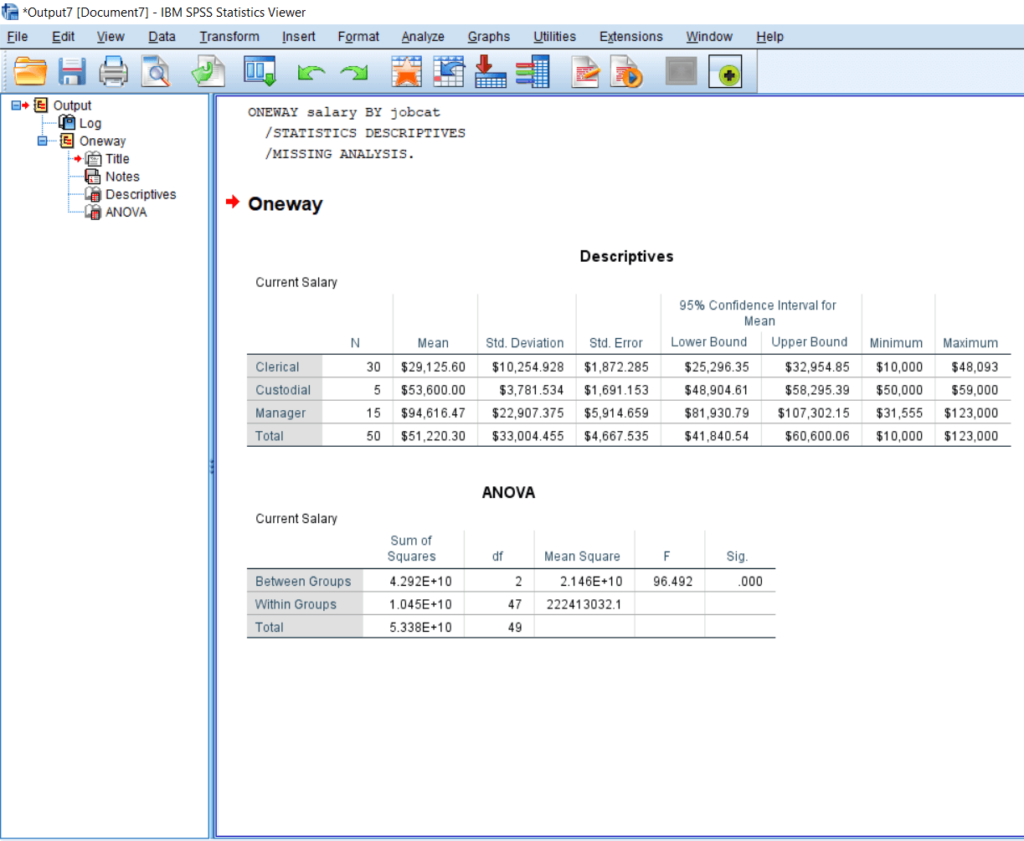
Task: Open Print Preview from the toolbar
Action: click(x=155, y=72)
